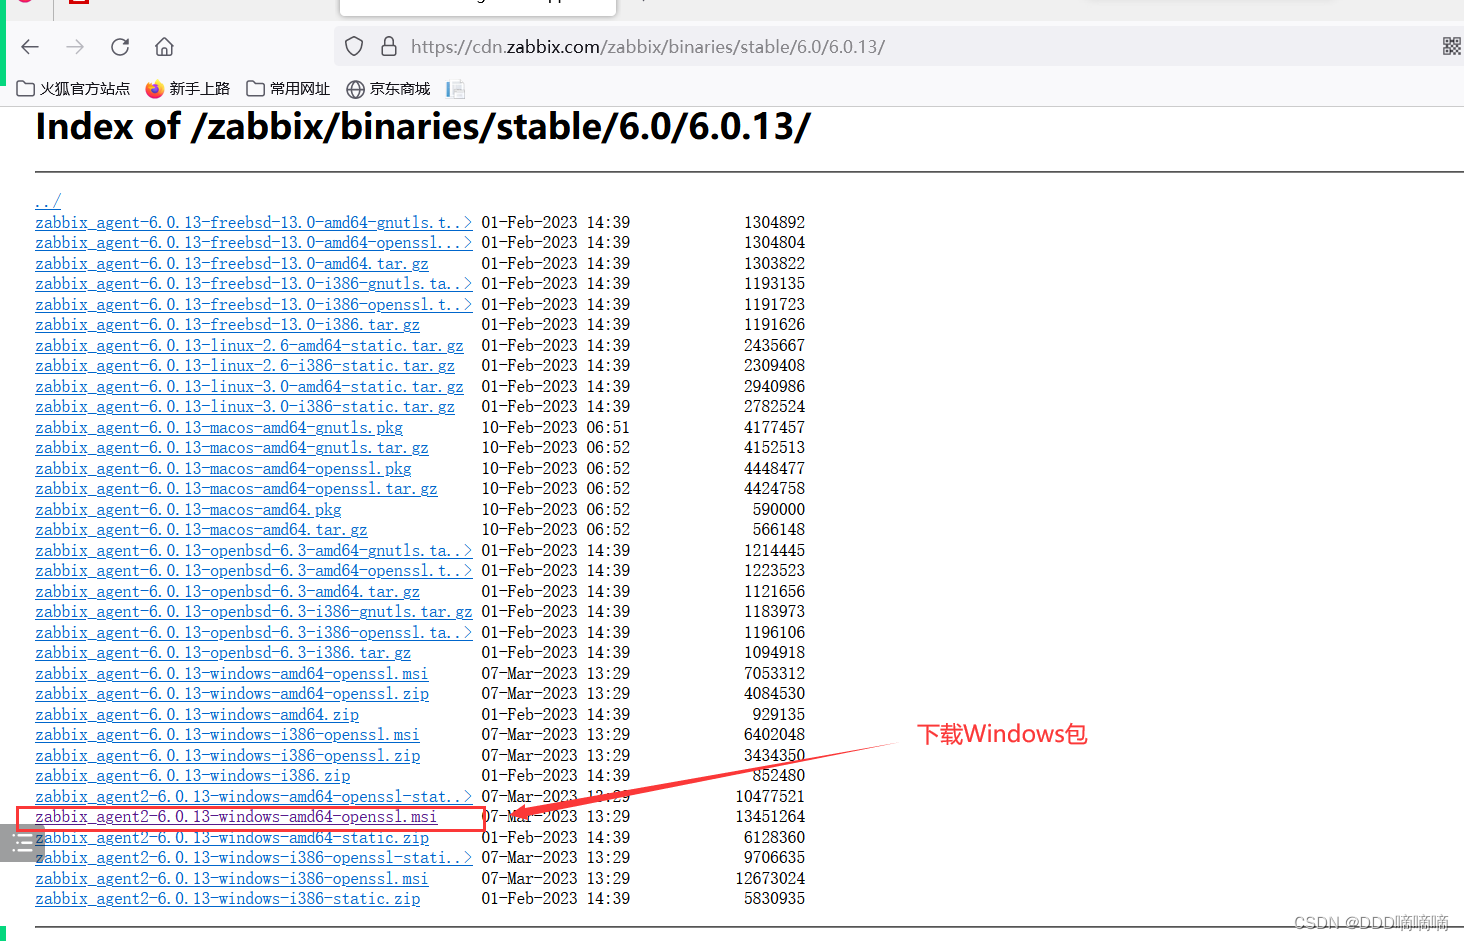The width and height of the screenshot is (1464, 941).
Task: Select file size 13451264 text
Action: (770, 816)
